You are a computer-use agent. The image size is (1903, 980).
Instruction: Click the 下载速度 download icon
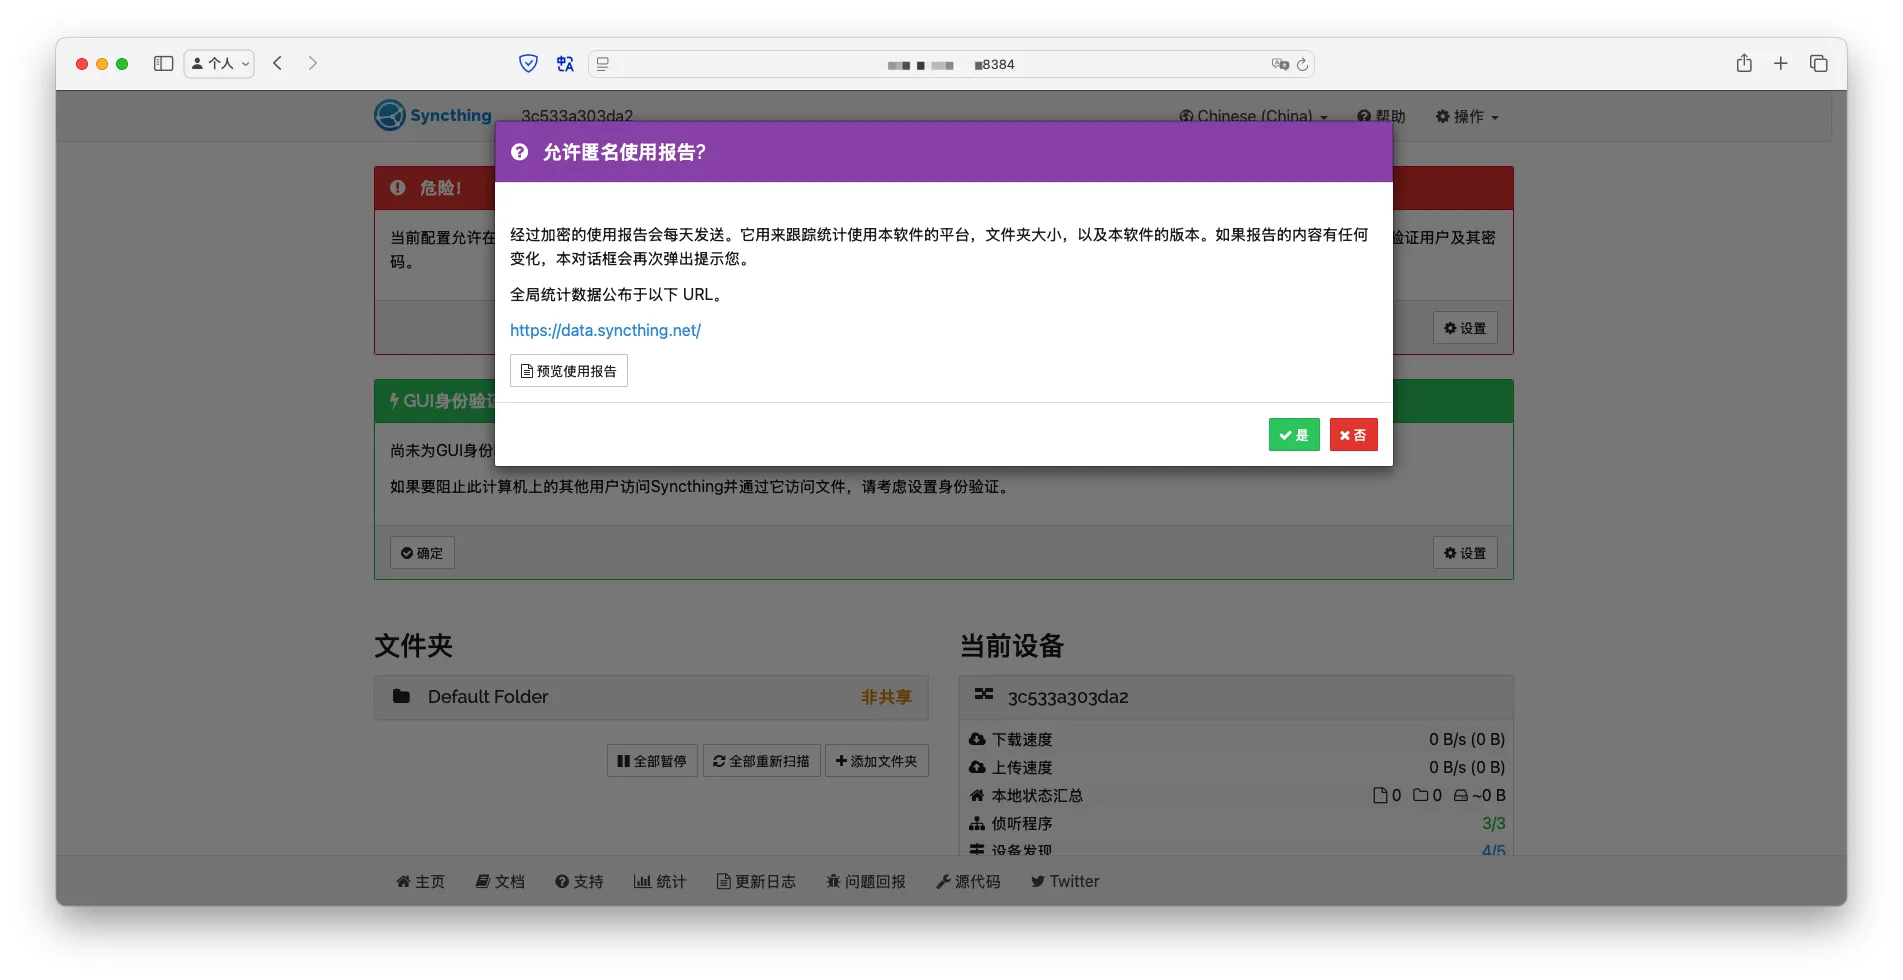(977, 739)
